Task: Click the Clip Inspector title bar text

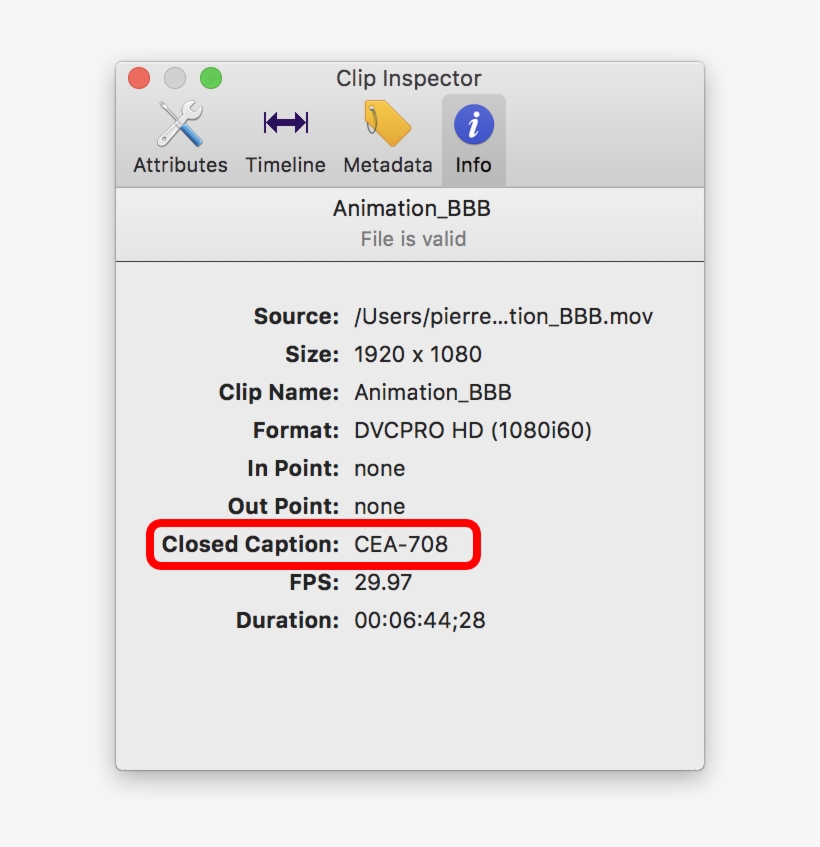Action: [408, 78]
